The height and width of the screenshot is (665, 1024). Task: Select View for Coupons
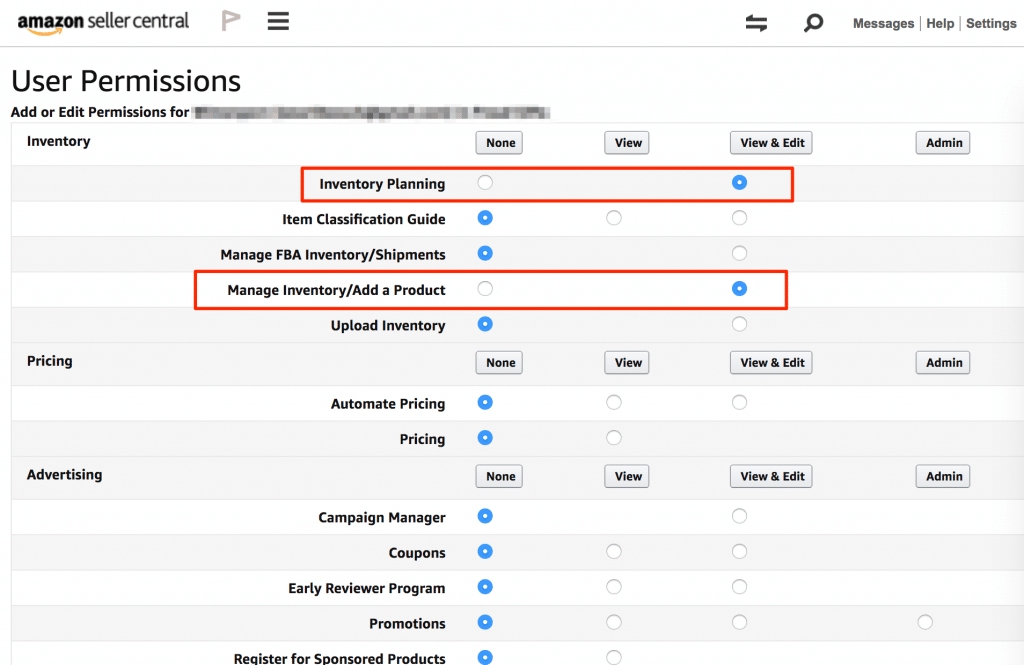pos(614,551)
